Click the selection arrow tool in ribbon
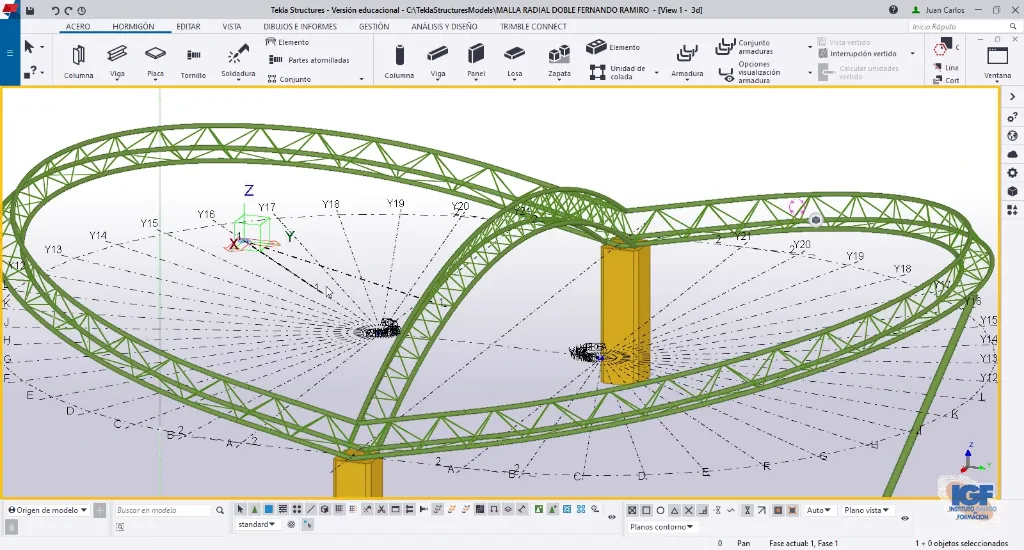The height and width of the screenshot is (550, 1024). pos(29,47)
